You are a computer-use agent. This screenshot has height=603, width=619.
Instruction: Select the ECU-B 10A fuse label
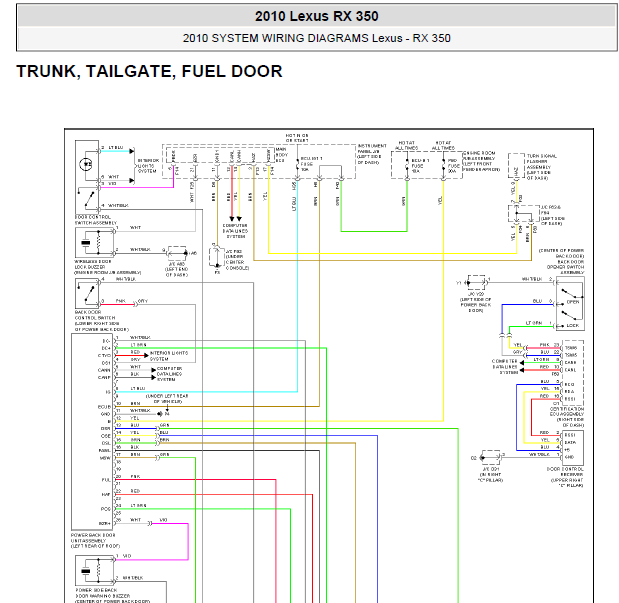pos(420,166)
